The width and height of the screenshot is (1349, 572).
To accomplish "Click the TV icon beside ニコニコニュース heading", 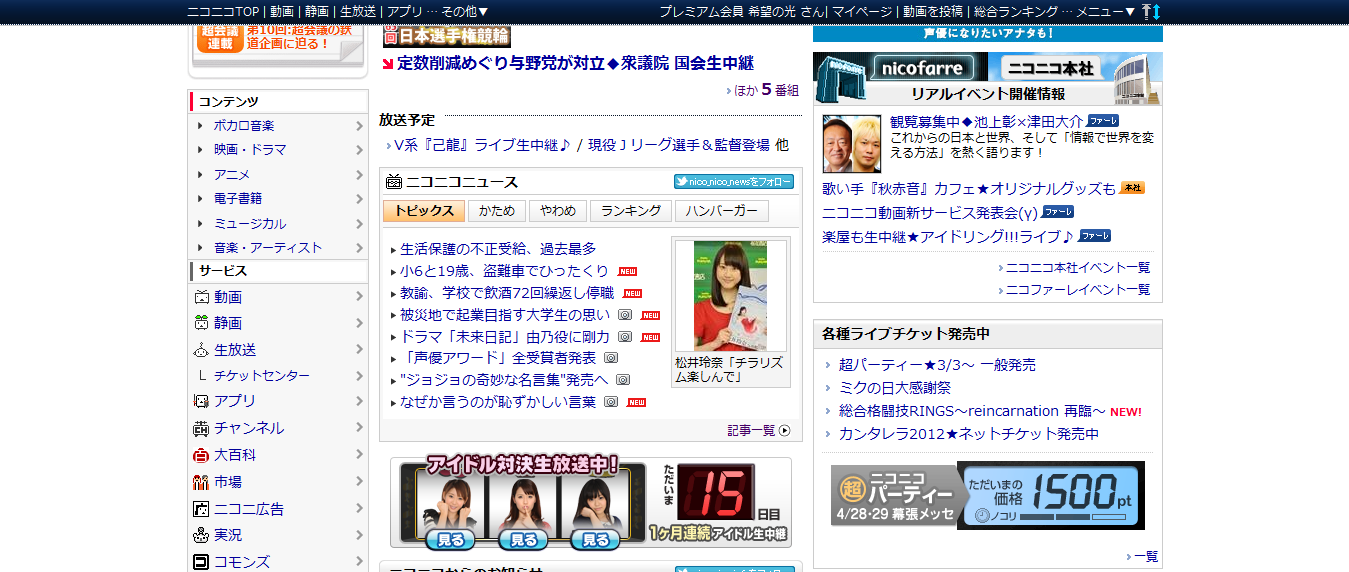I will click(x=394, y=182).
